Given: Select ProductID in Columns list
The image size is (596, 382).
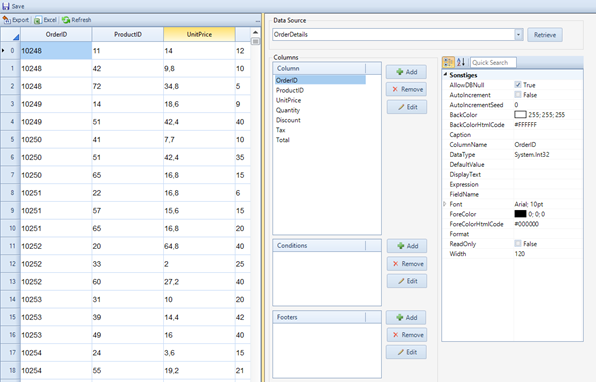Looking at the screenshot, I should pos(290,90).
